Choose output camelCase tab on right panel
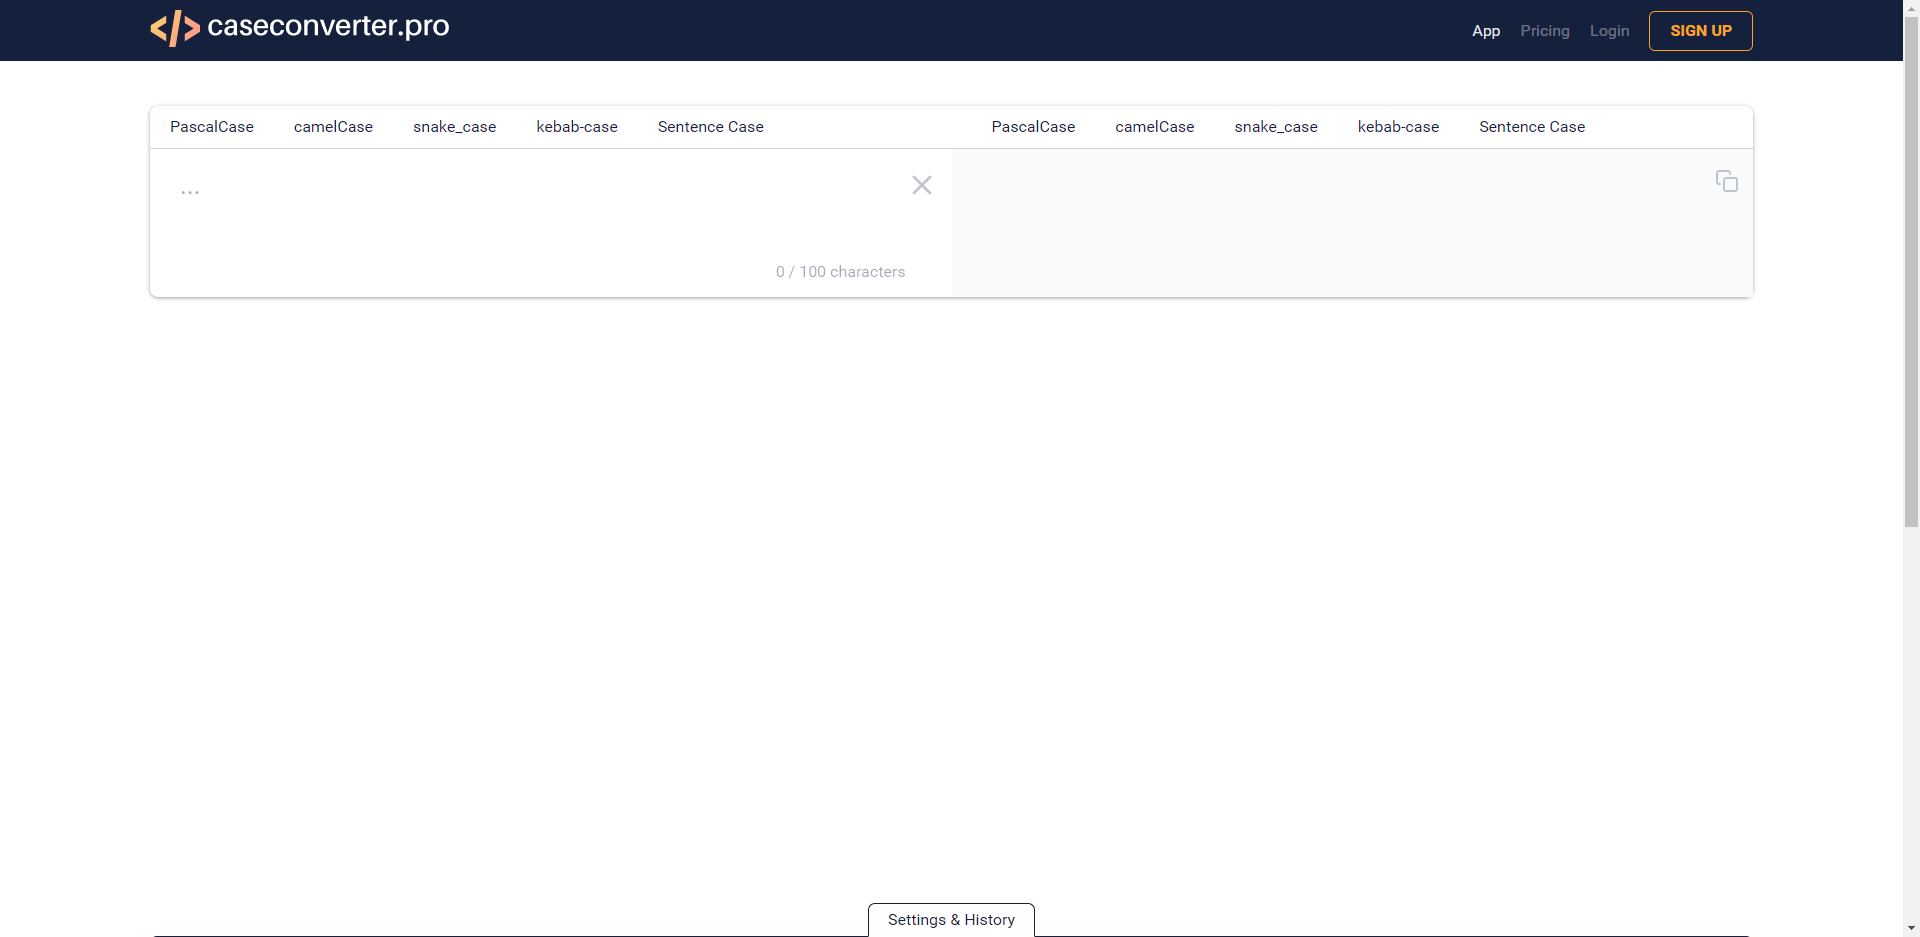 [1155, 127]
